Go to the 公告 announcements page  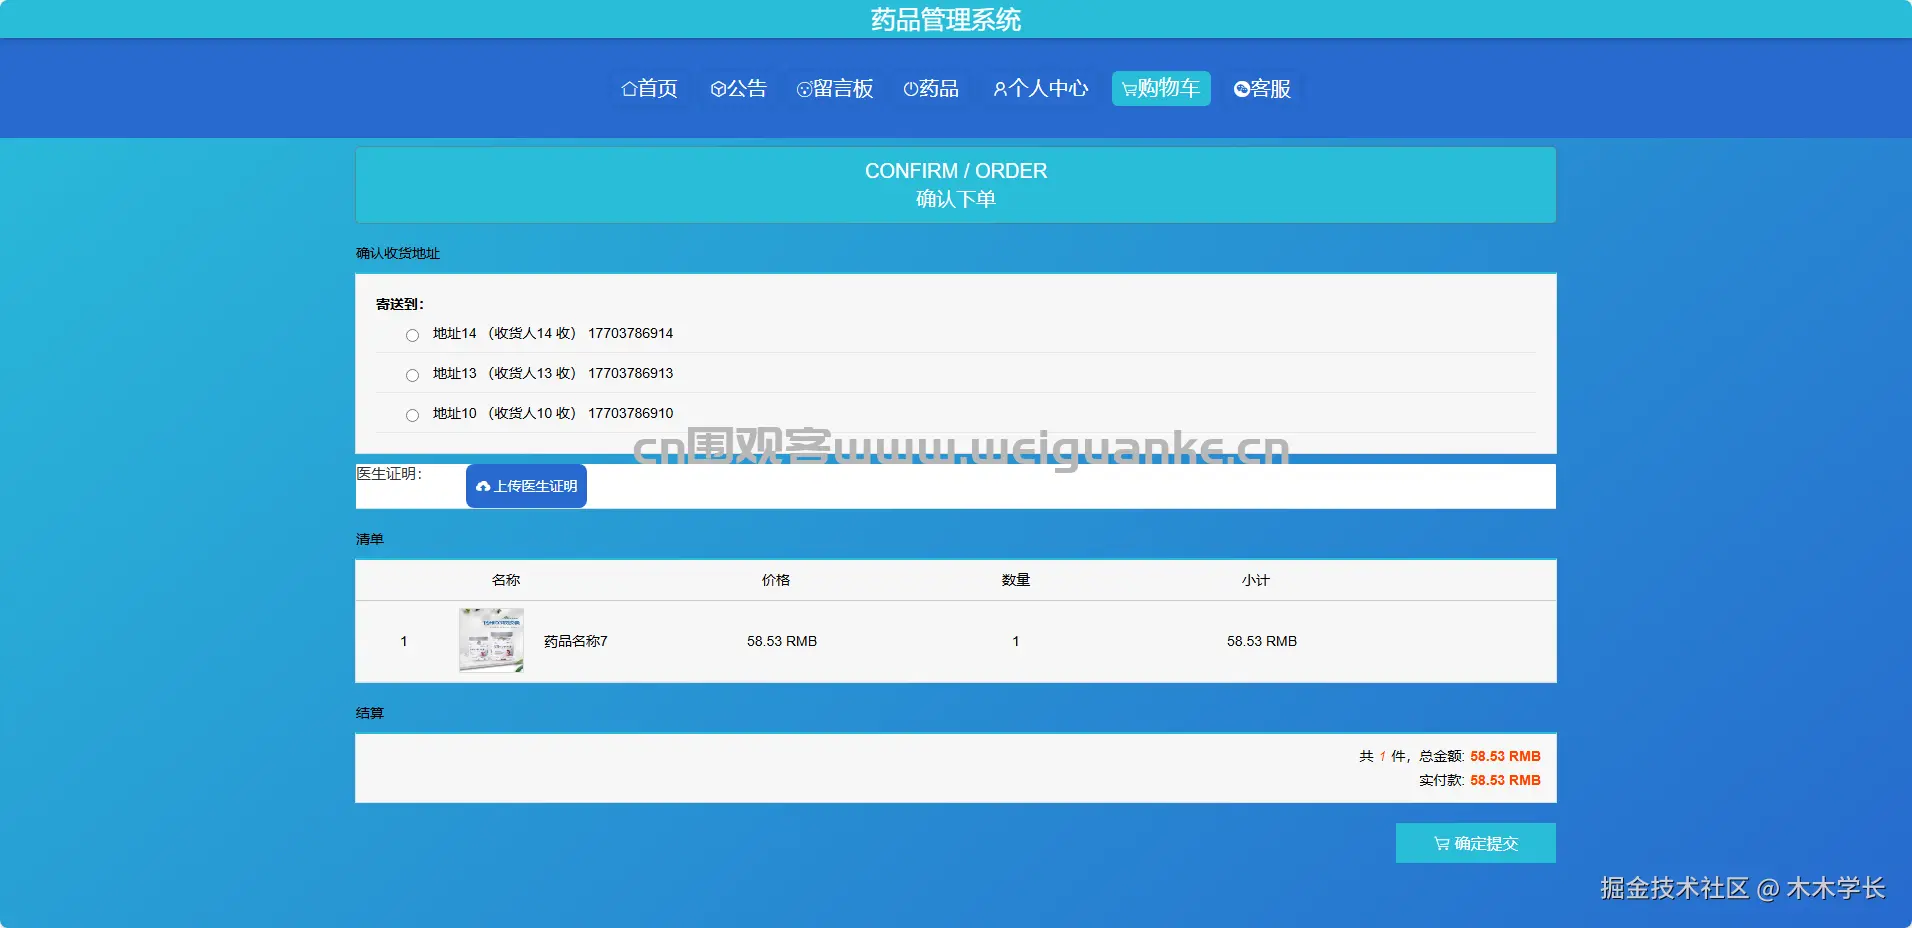(738, 88)
